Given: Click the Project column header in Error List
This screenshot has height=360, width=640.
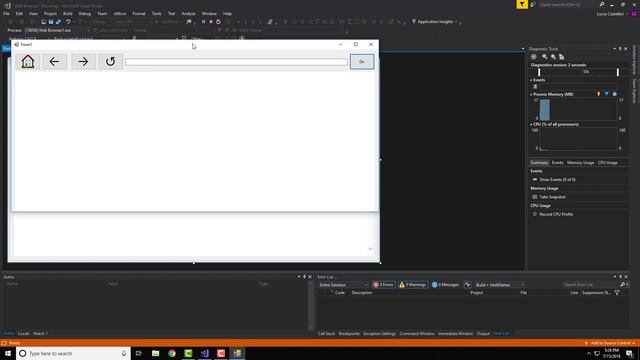Looking at the screenshot, I should [x=476, y=293].
